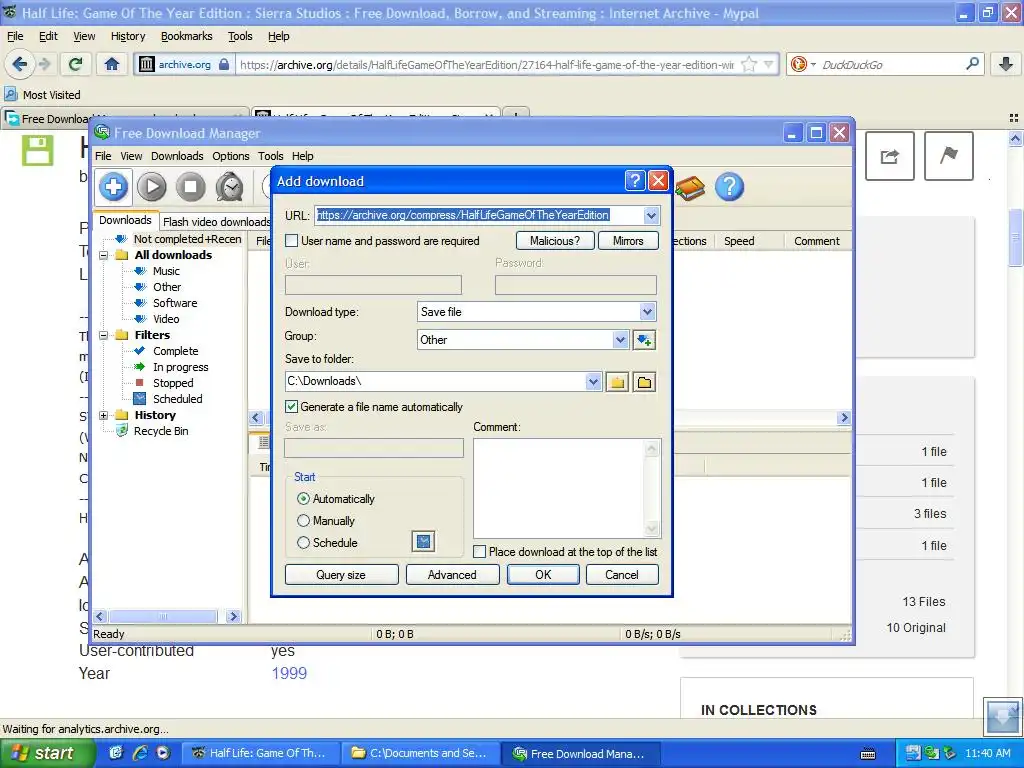Click the create folder icon beside browse
This screenshot has width=1024, height=768.
coord(644,382)
